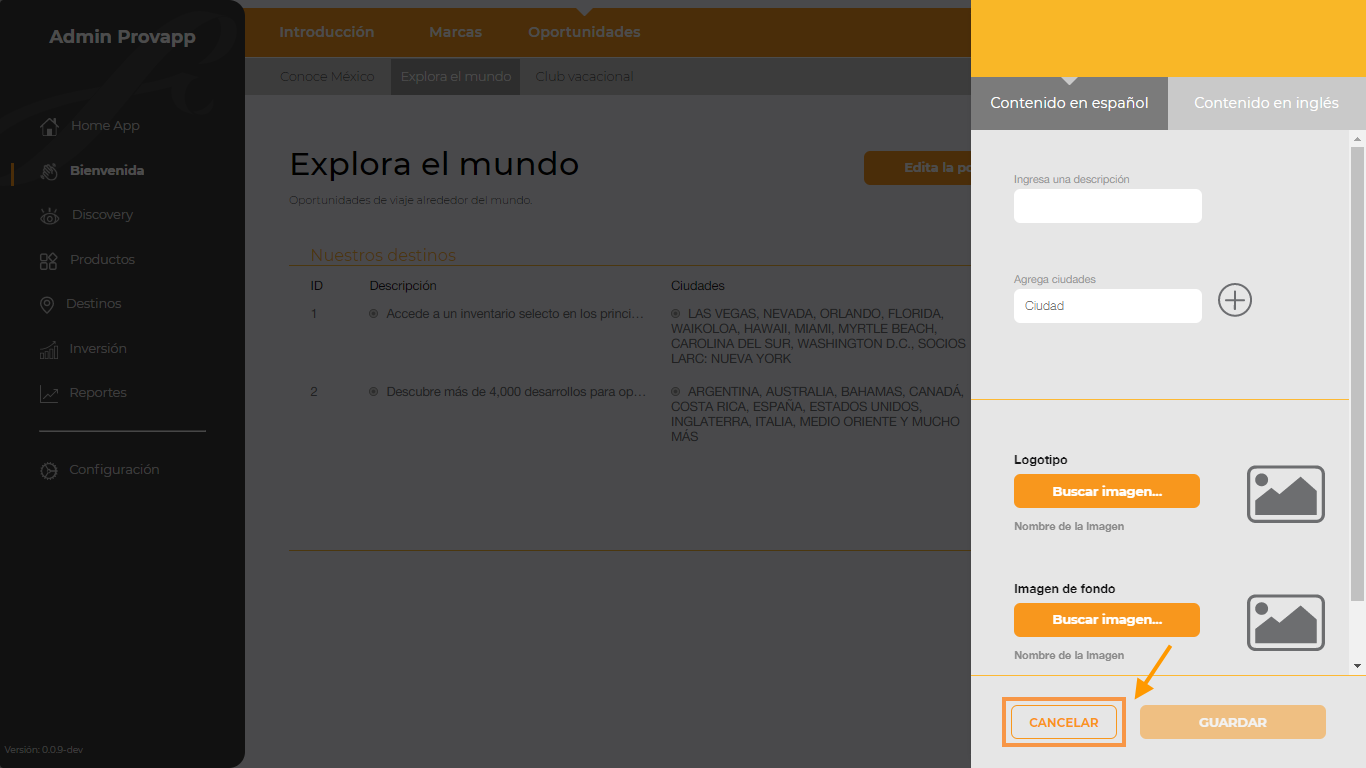
Task: Go to Destinos in the sidebar
Action: coord(94,304)
